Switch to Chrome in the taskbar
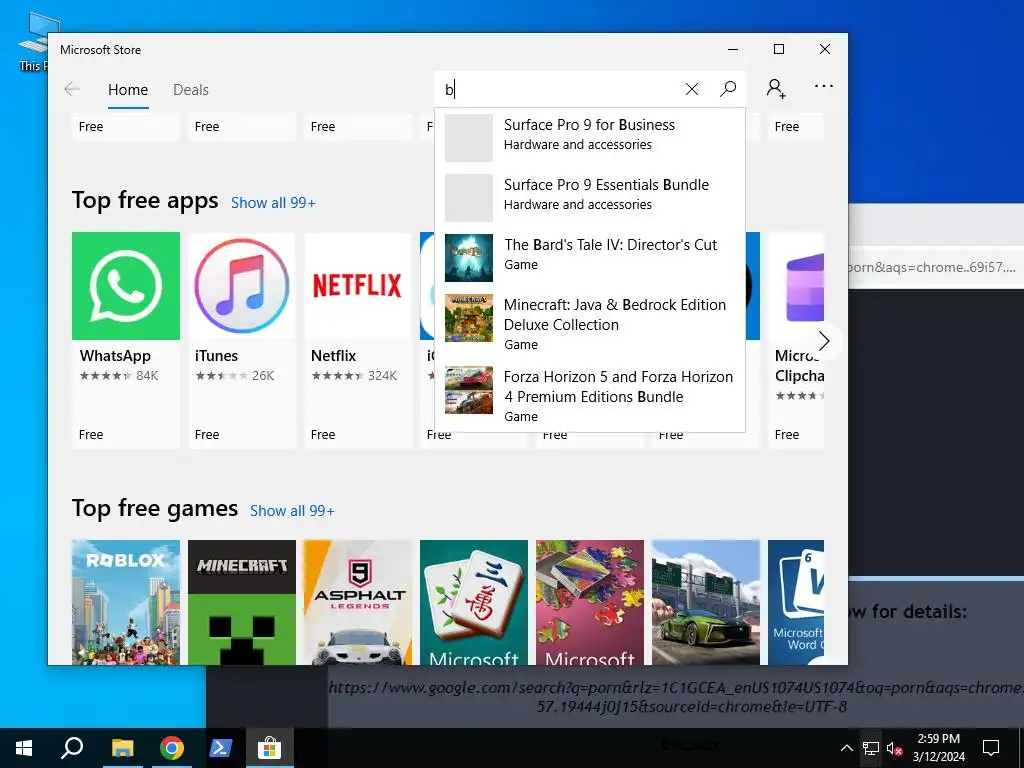Viewport: 1024px width, 768px height. [172, 748]
